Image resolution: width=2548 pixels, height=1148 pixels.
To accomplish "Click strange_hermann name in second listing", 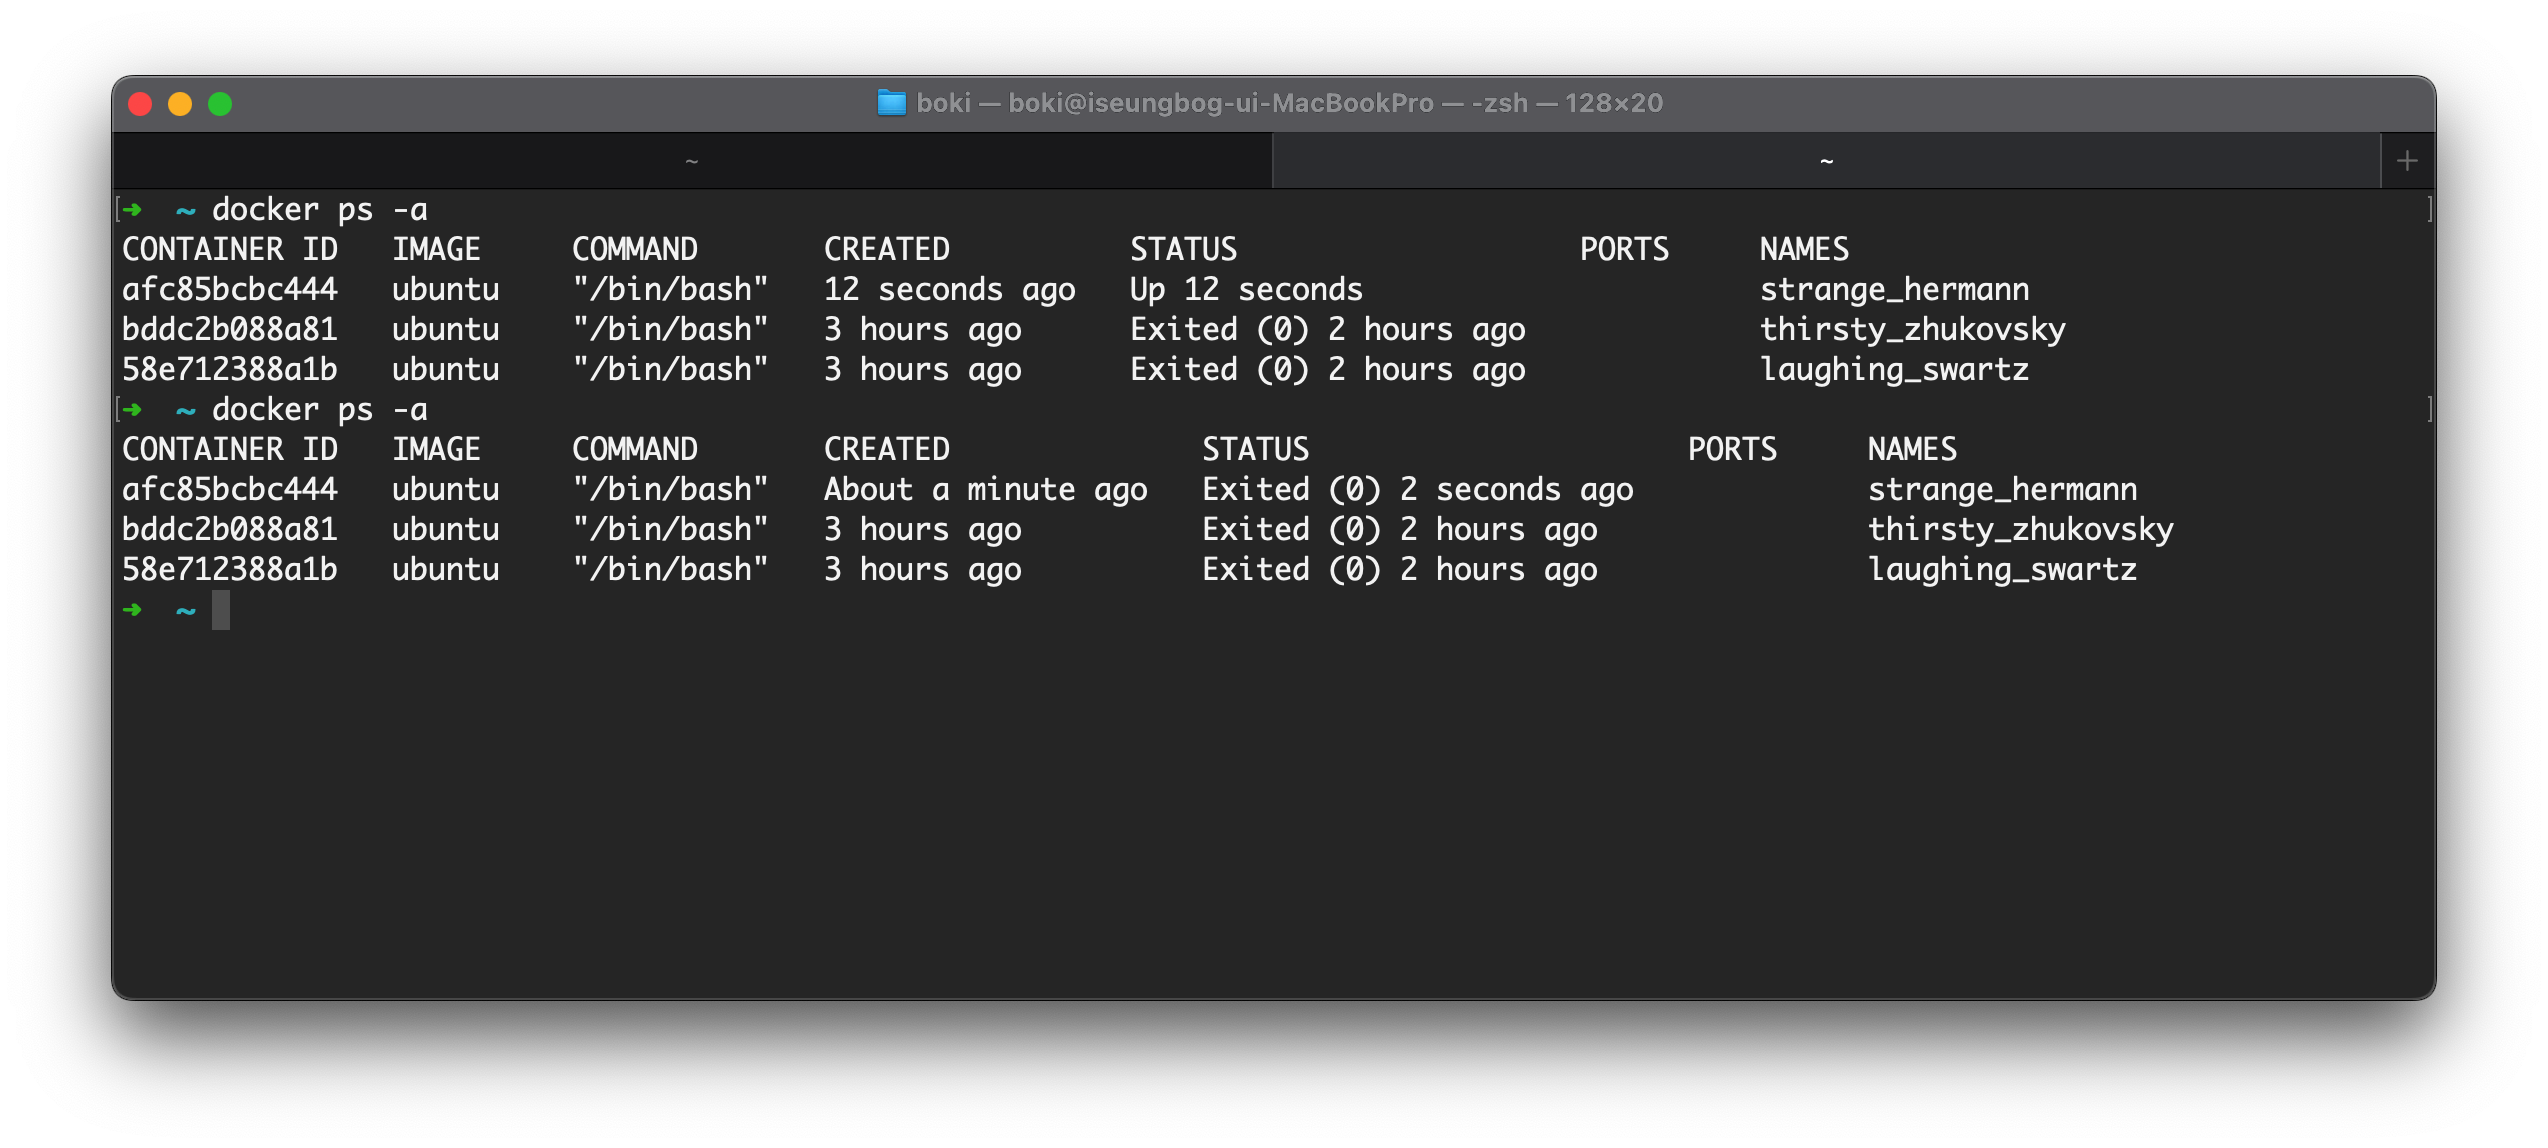I will click(2002, 490).
